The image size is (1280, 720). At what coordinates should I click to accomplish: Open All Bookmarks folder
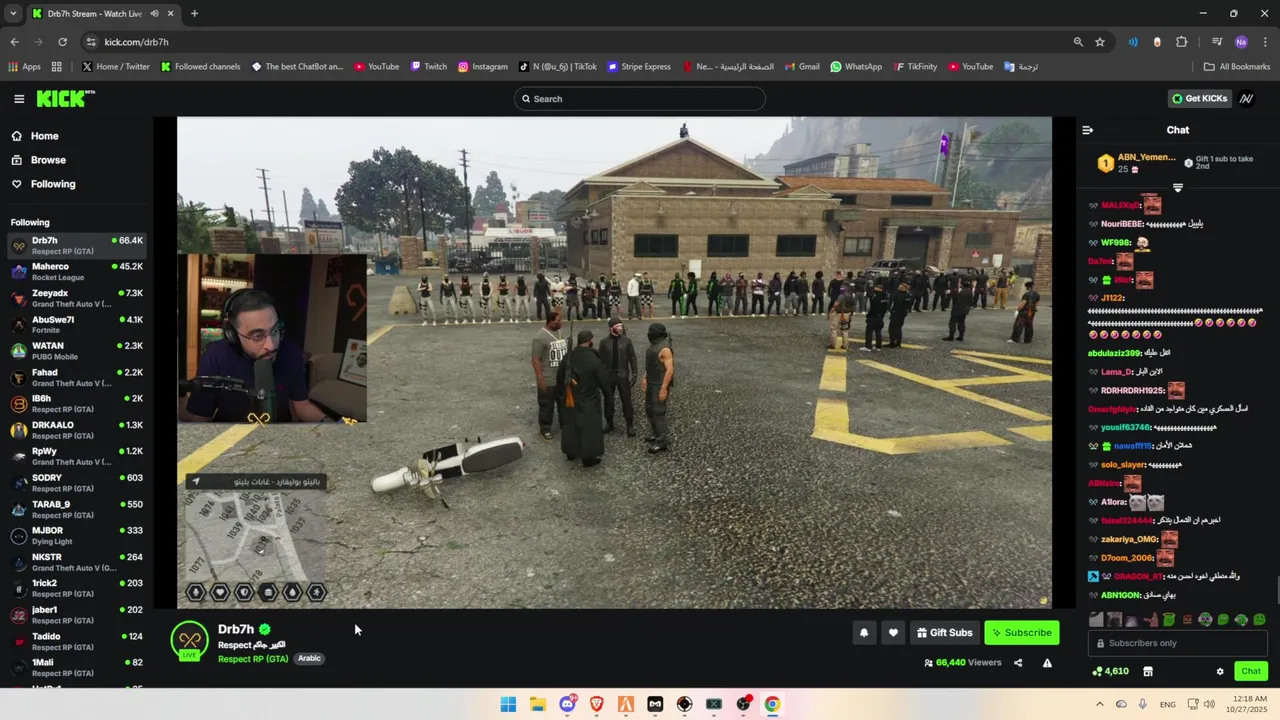[x=1237, y=67]
